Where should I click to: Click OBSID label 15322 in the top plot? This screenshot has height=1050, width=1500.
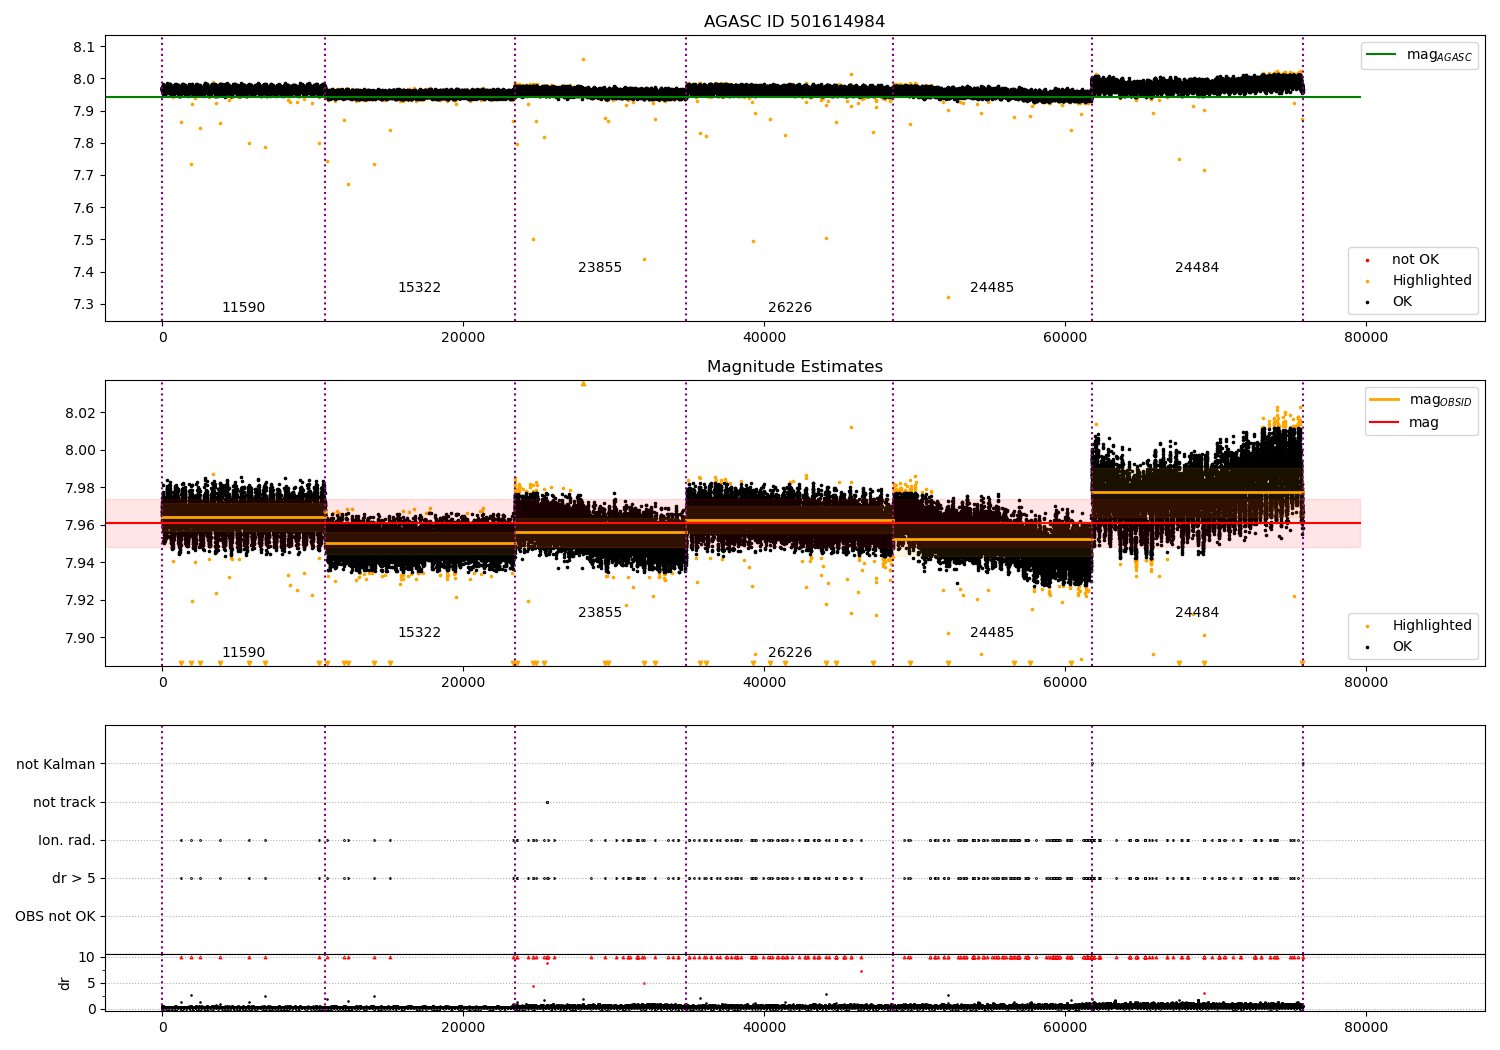coord(419,288)
